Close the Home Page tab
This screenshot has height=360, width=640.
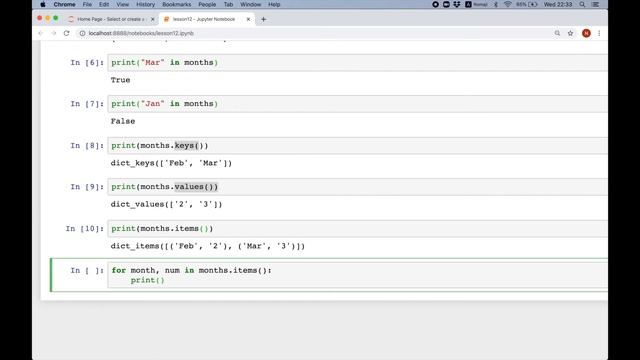pos(153,19)
